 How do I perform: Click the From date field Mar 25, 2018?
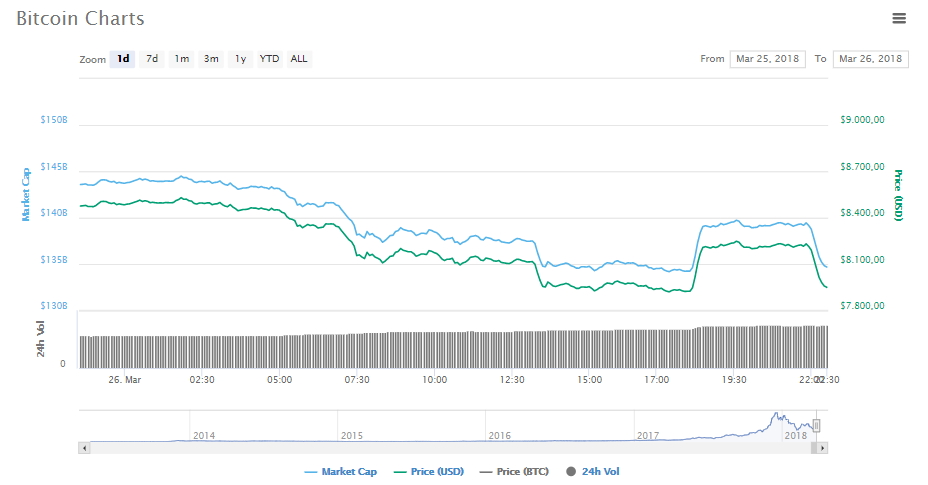click(768, 59)
